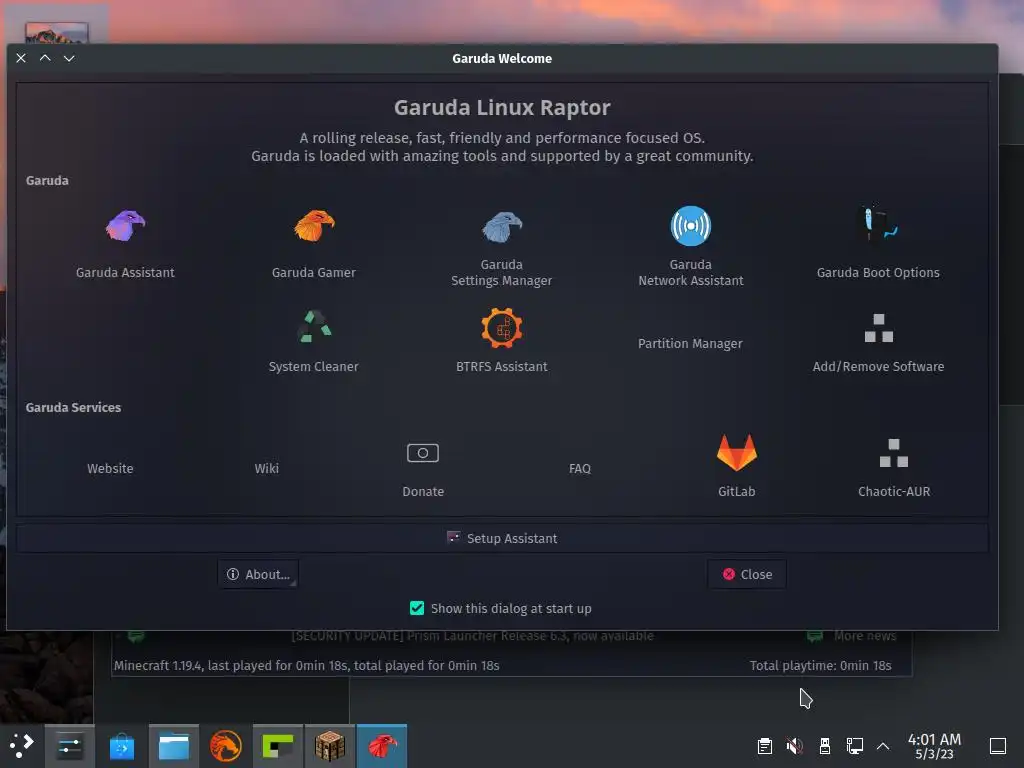Click the About... button
The width and height of the screenshot is (1024, 768).
click(258, 574)
